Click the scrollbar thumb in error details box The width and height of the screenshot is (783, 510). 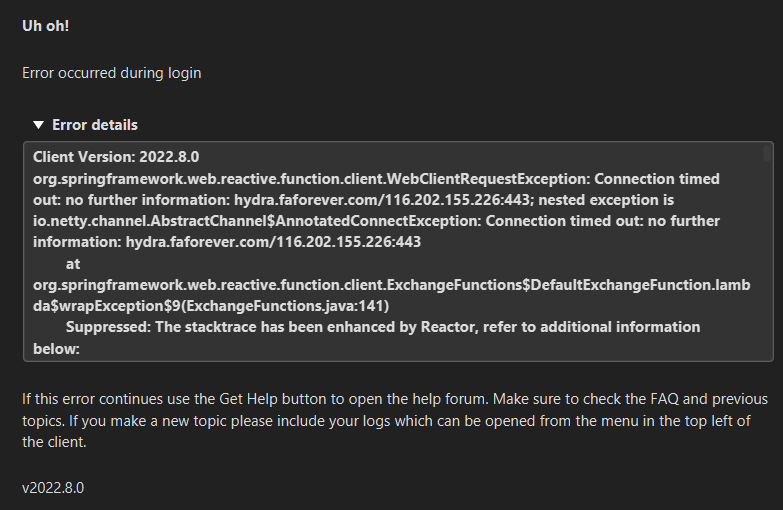767,153
